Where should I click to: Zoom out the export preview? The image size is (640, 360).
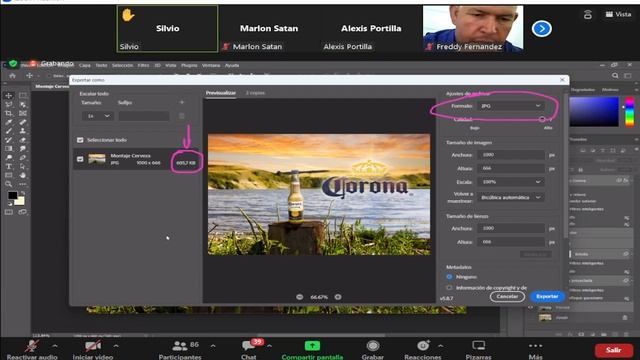pyautogui.click(x=300, y=297)
